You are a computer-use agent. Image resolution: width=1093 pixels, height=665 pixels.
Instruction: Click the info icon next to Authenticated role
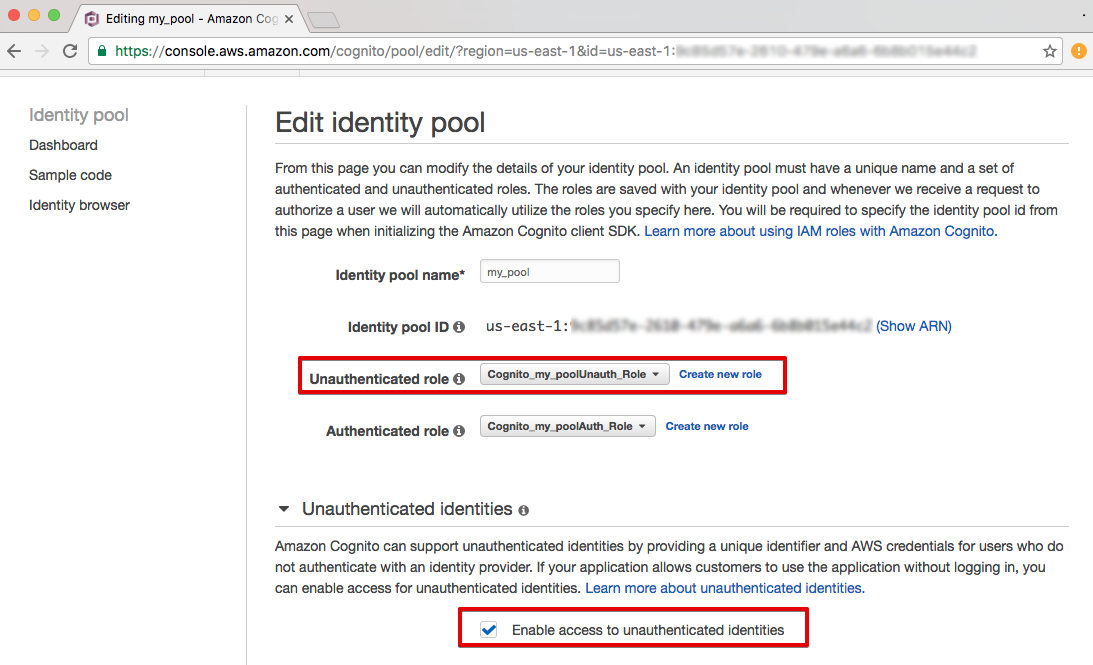[x=459, y=431]
